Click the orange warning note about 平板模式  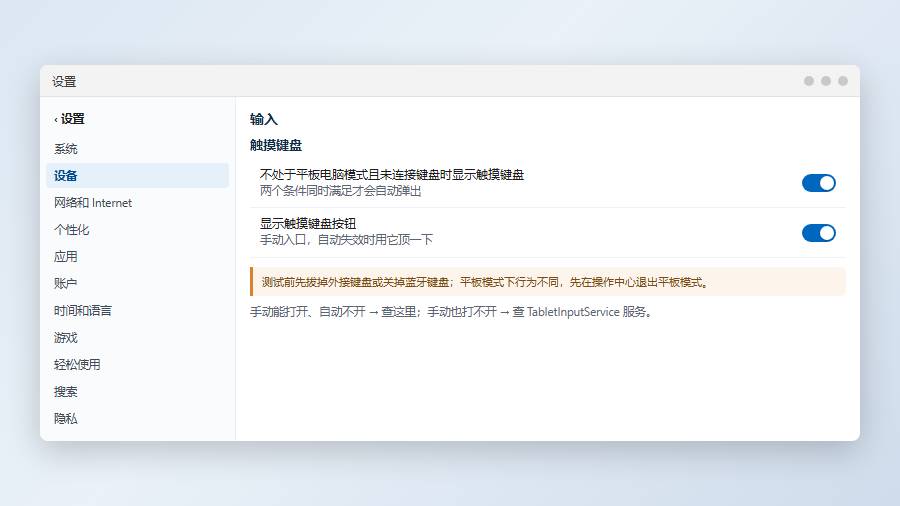[x=548, y=282]
